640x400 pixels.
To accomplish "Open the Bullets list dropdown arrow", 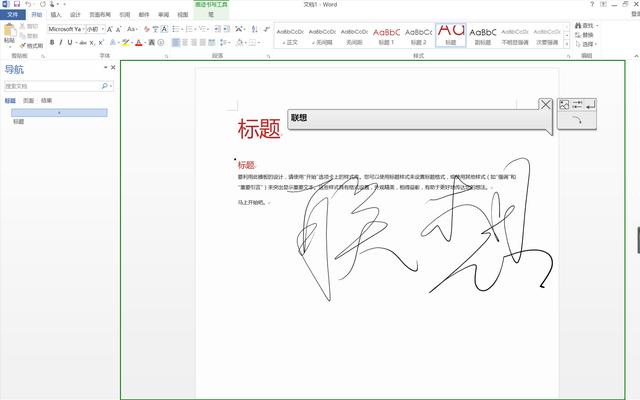I will (x=182, y=29).
